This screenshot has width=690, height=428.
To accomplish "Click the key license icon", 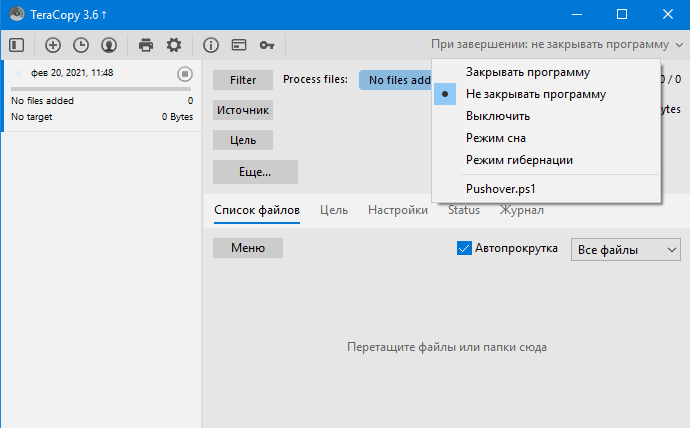I will tap(267, 45).
